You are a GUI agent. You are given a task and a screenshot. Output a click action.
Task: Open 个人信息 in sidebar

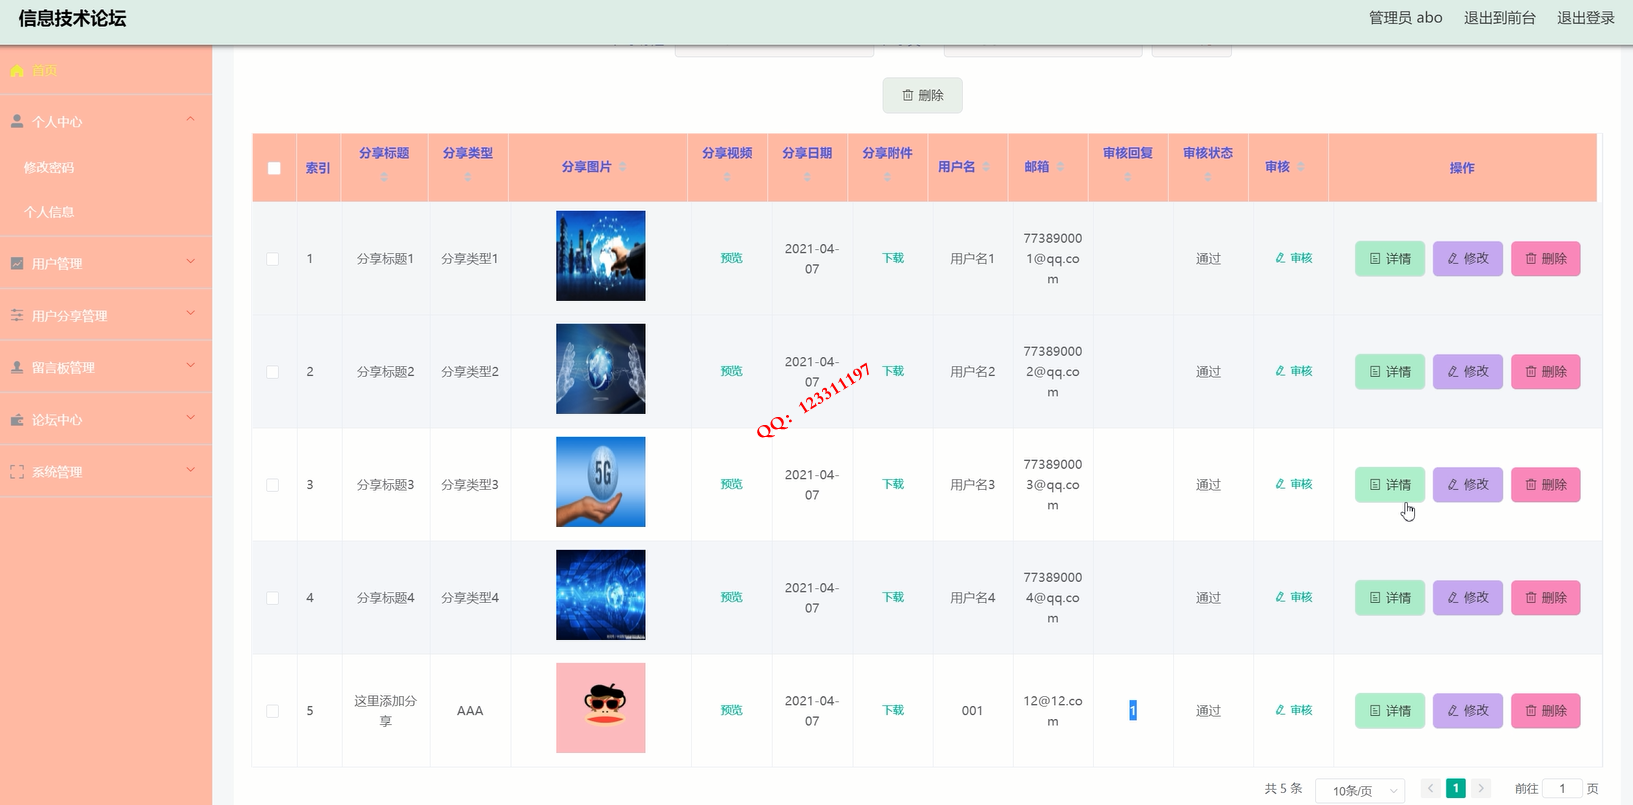point(49,212)
